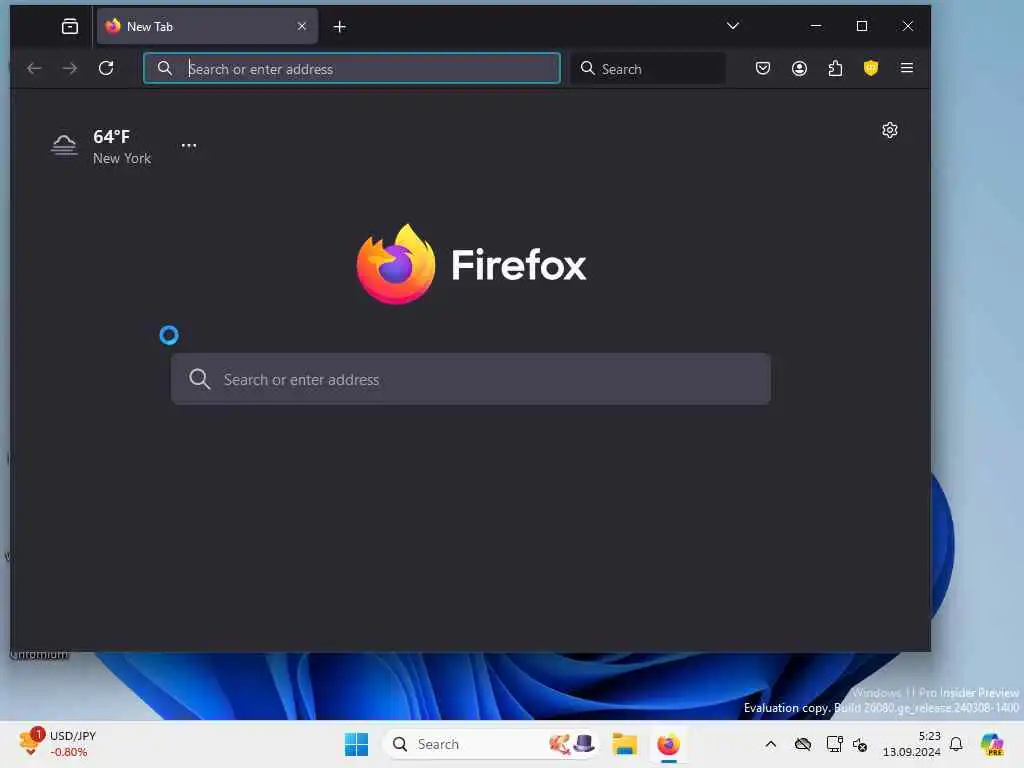Click the Firefox taskbar icon

(x=668, y=744)
